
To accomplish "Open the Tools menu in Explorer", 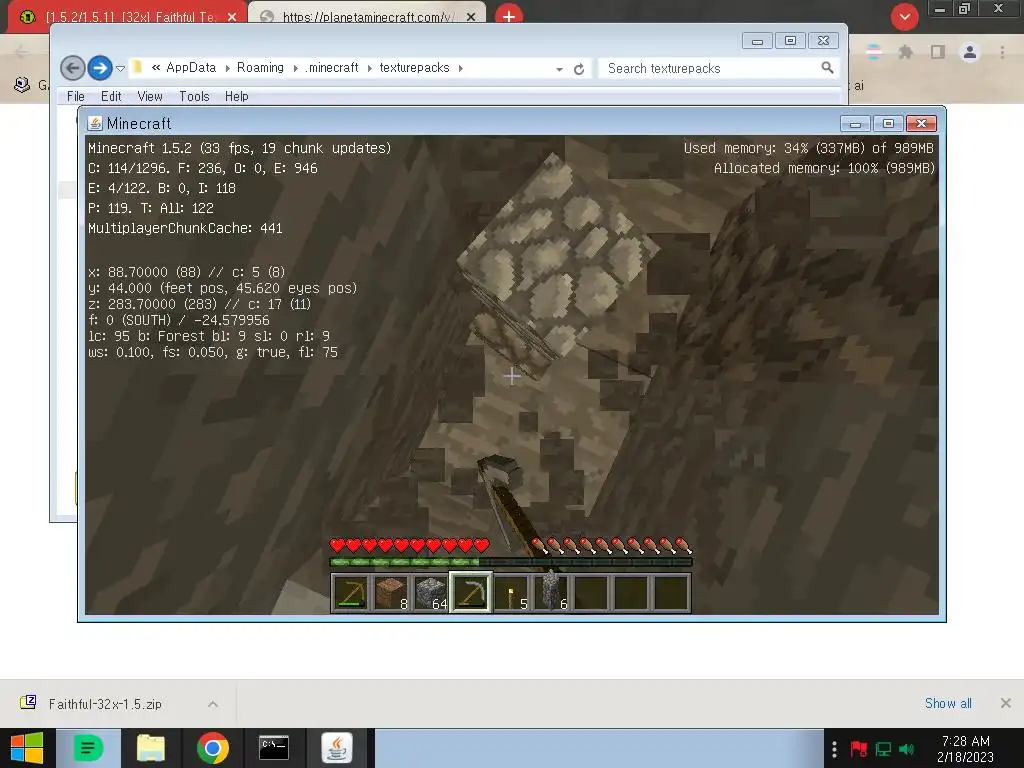I will 194,96.
